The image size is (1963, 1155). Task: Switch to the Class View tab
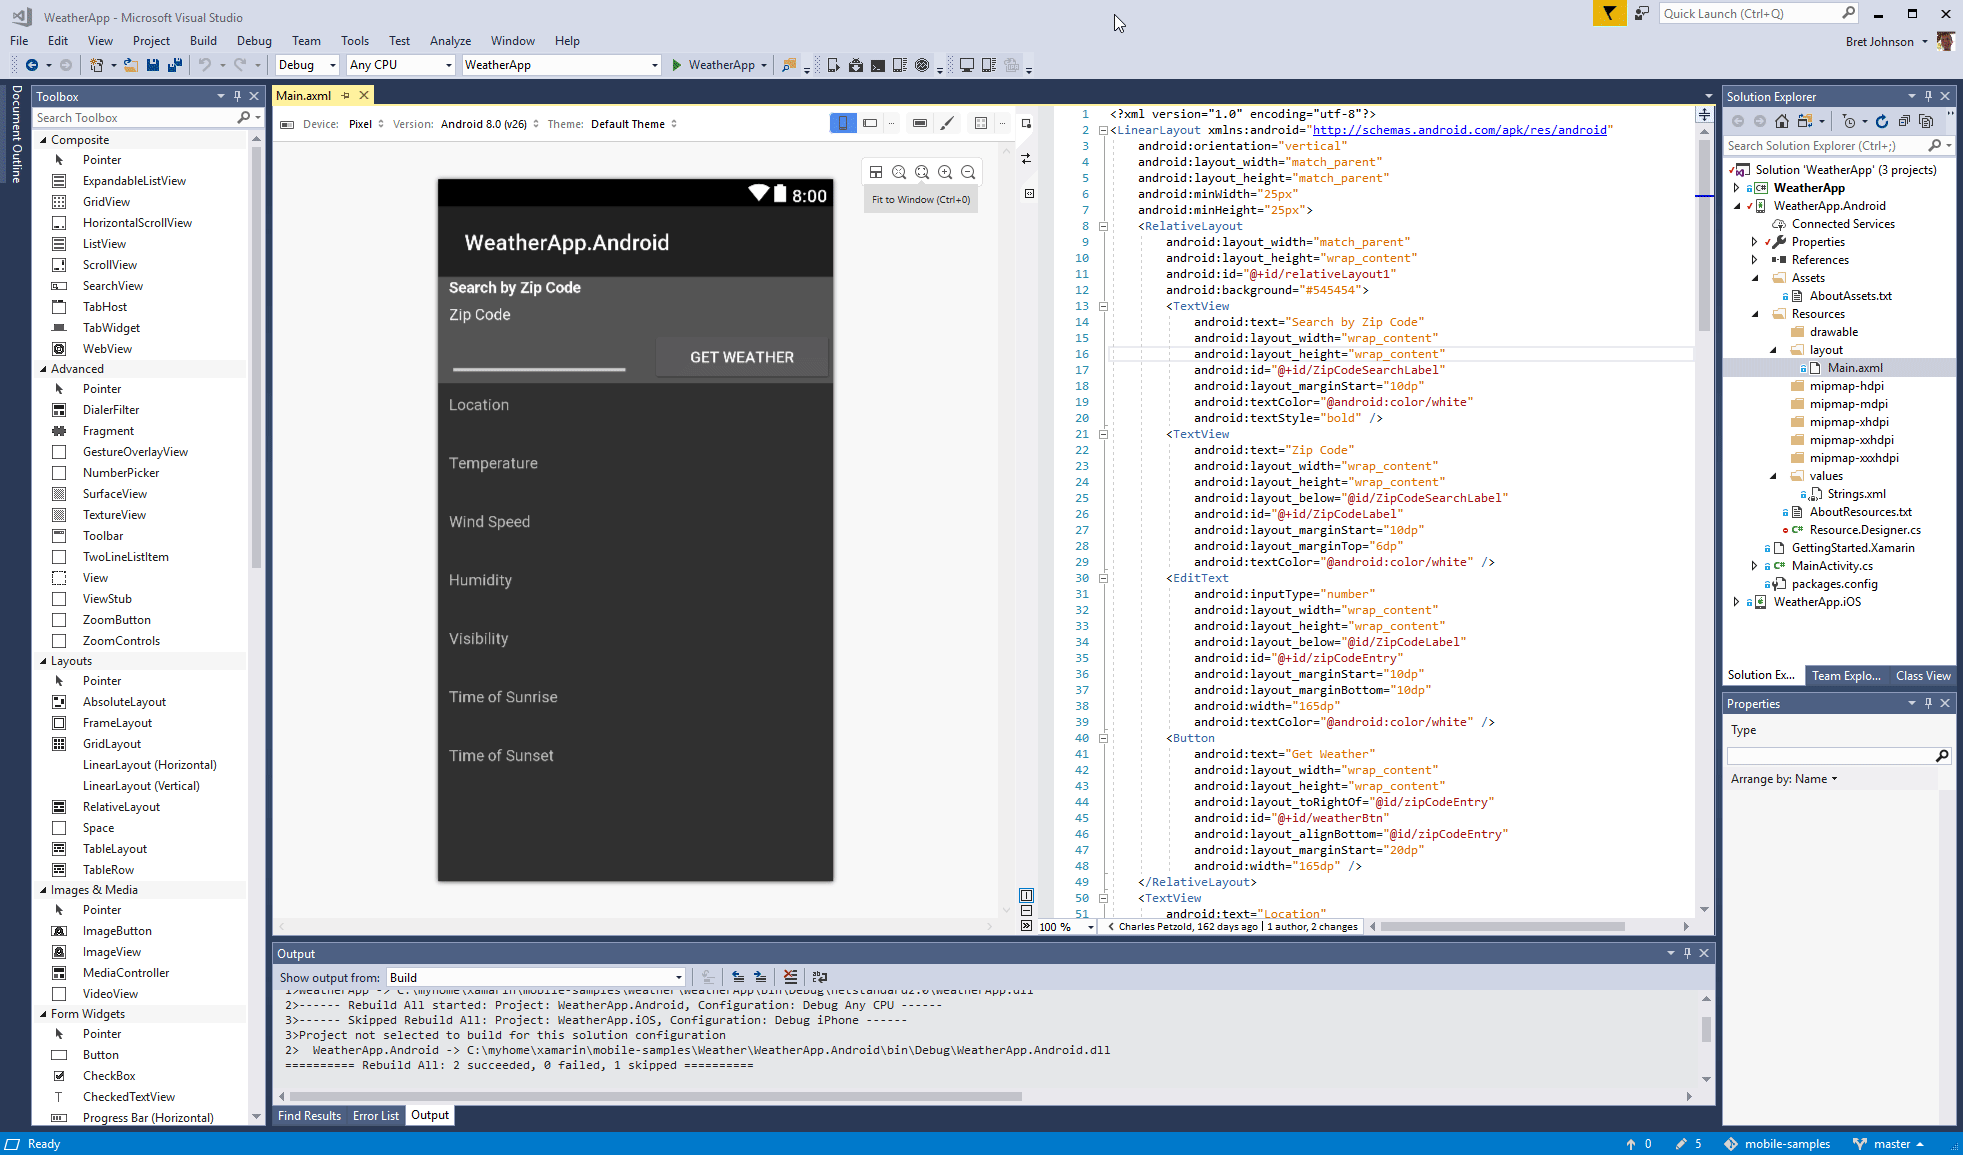coord(1923,676)
